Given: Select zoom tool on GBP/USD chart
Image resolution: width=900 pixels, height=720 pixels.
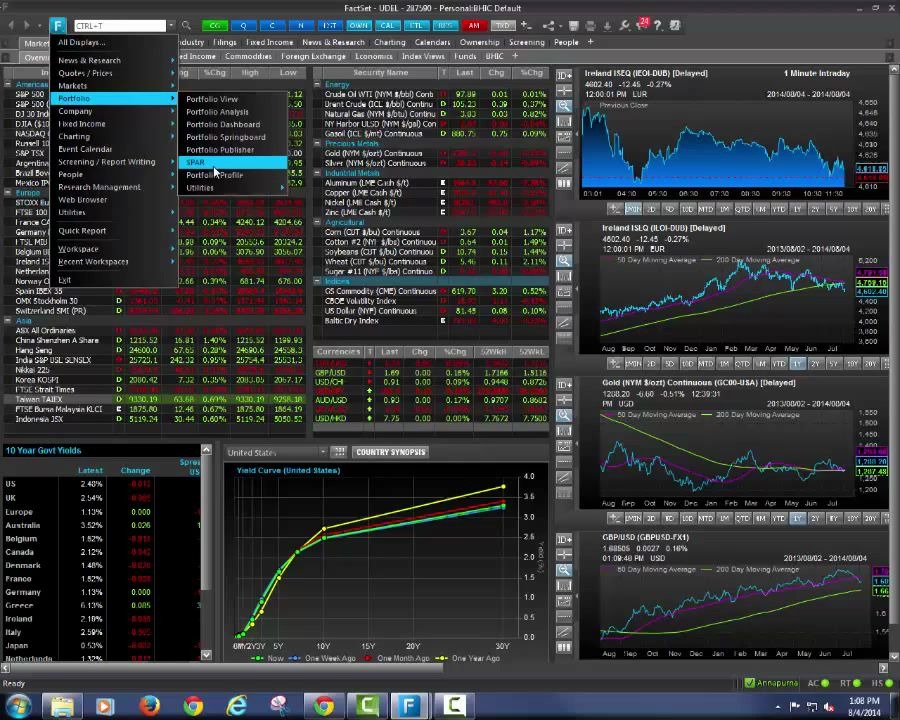Looking at the screenshot, I should click(564, 570).
